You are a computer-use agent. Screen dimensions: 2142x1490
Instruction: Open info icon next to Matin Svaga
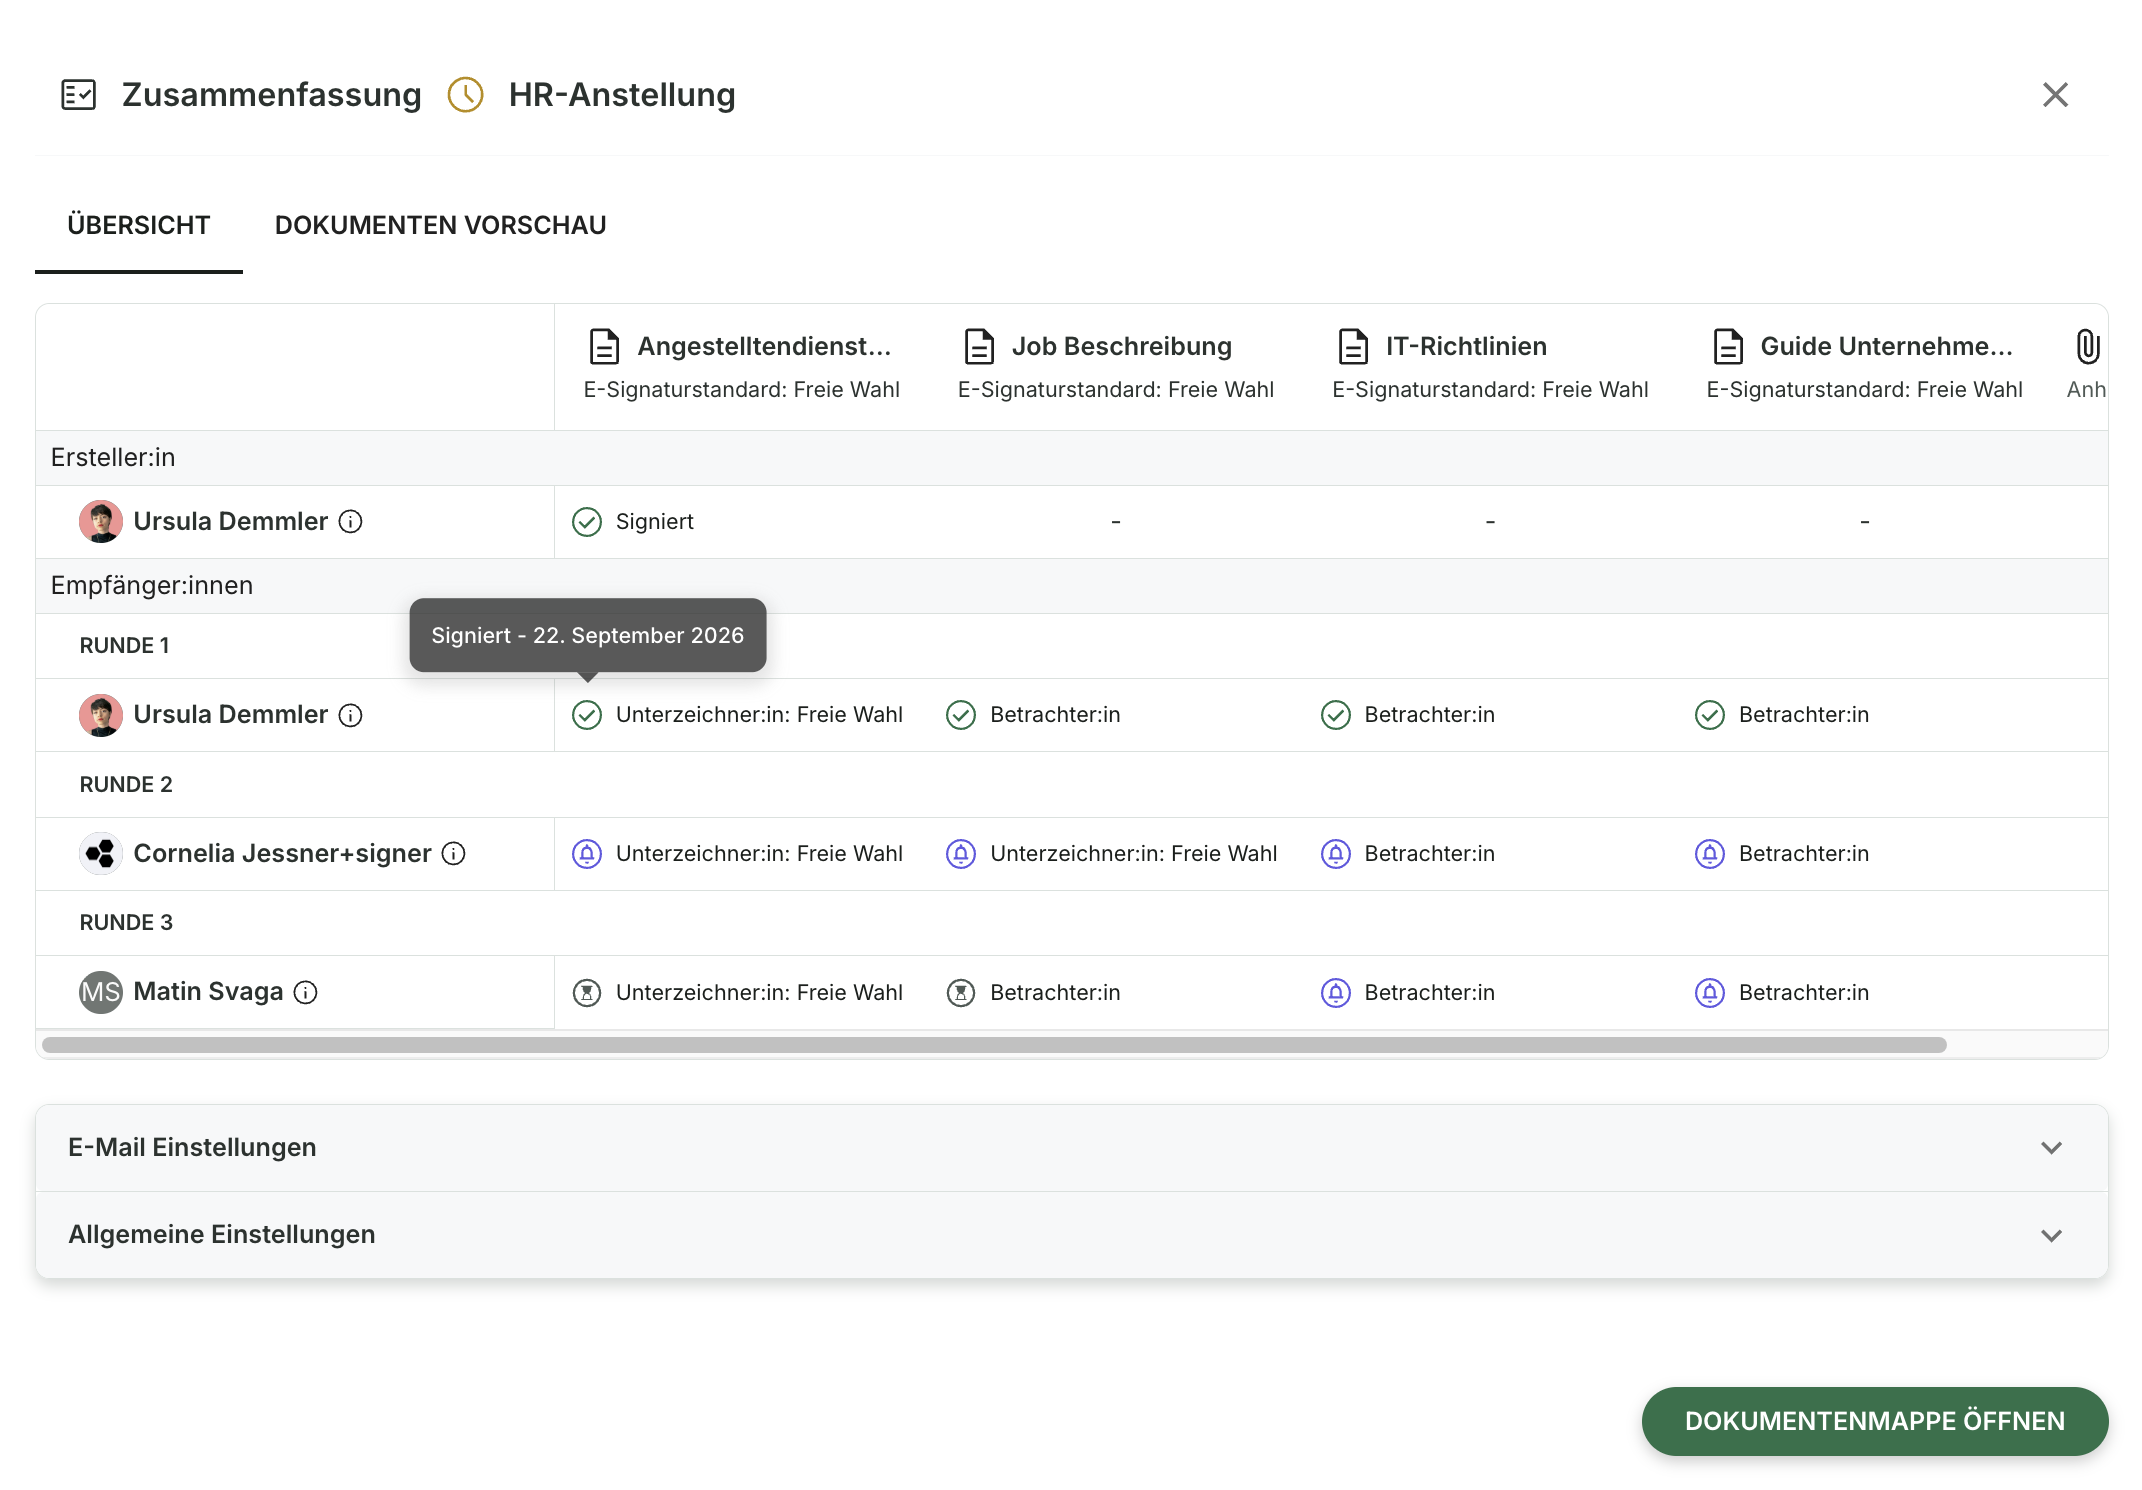pos(305,992)
